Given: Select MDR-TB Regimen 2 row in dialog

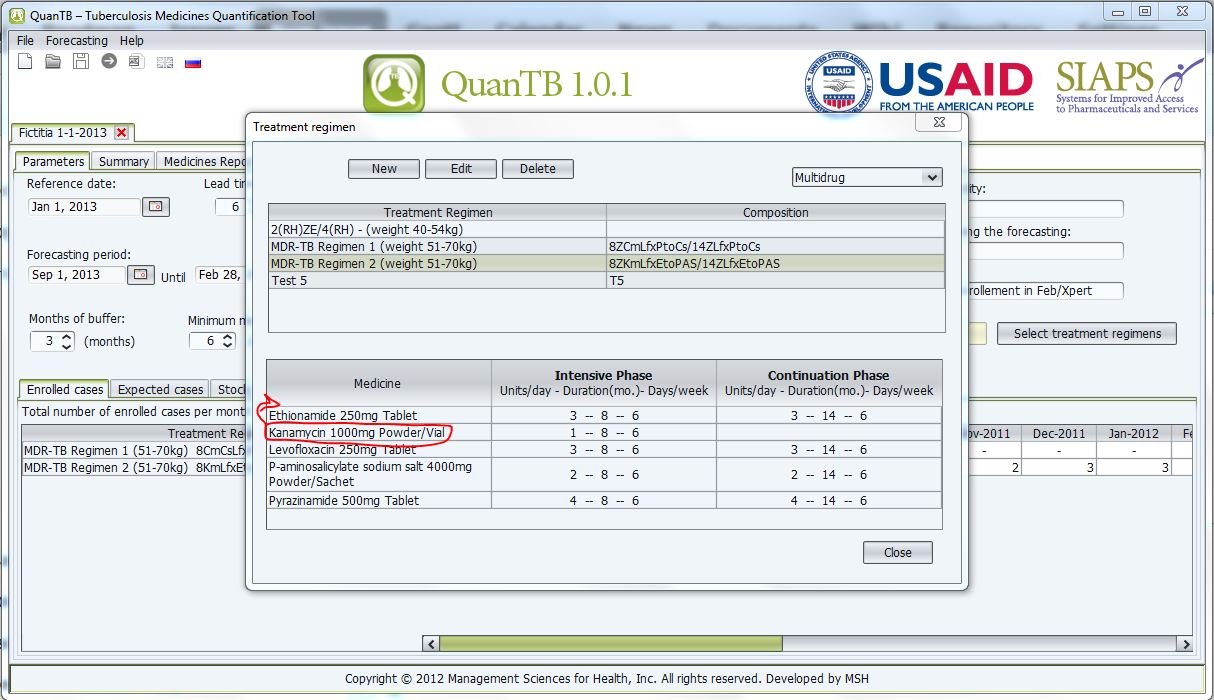Looking at the screenshot, I should [606, 263].
